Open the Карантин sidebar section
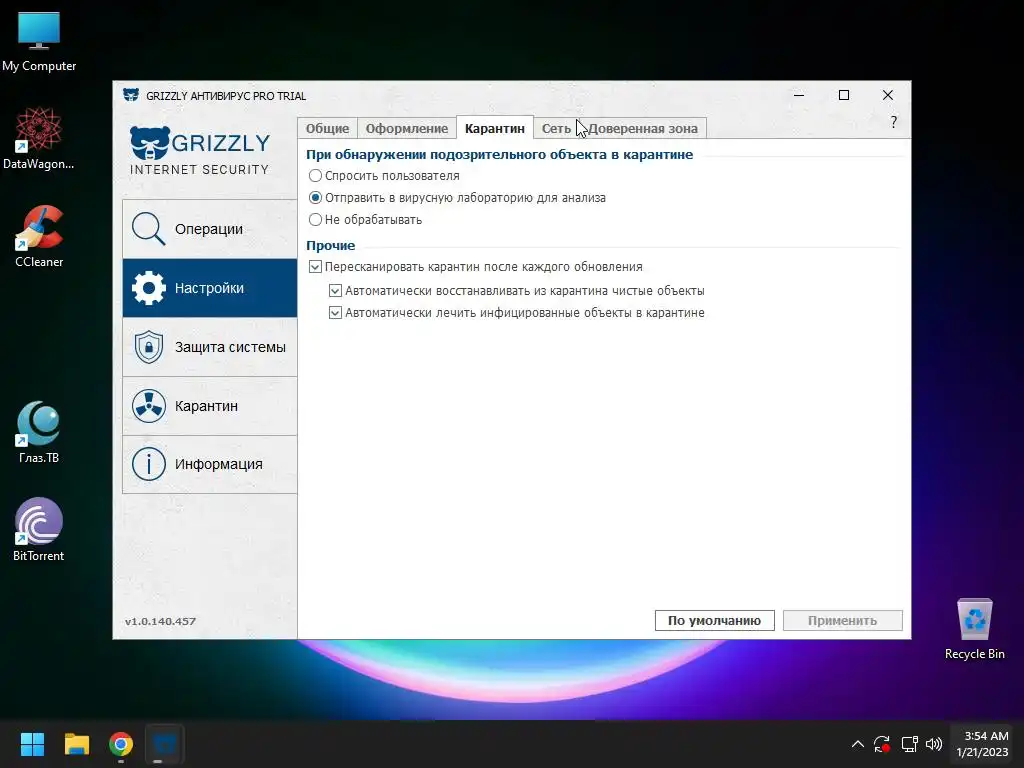Image resolution: width=1024 pixels, height=768 pixels. tap(210, 406)
